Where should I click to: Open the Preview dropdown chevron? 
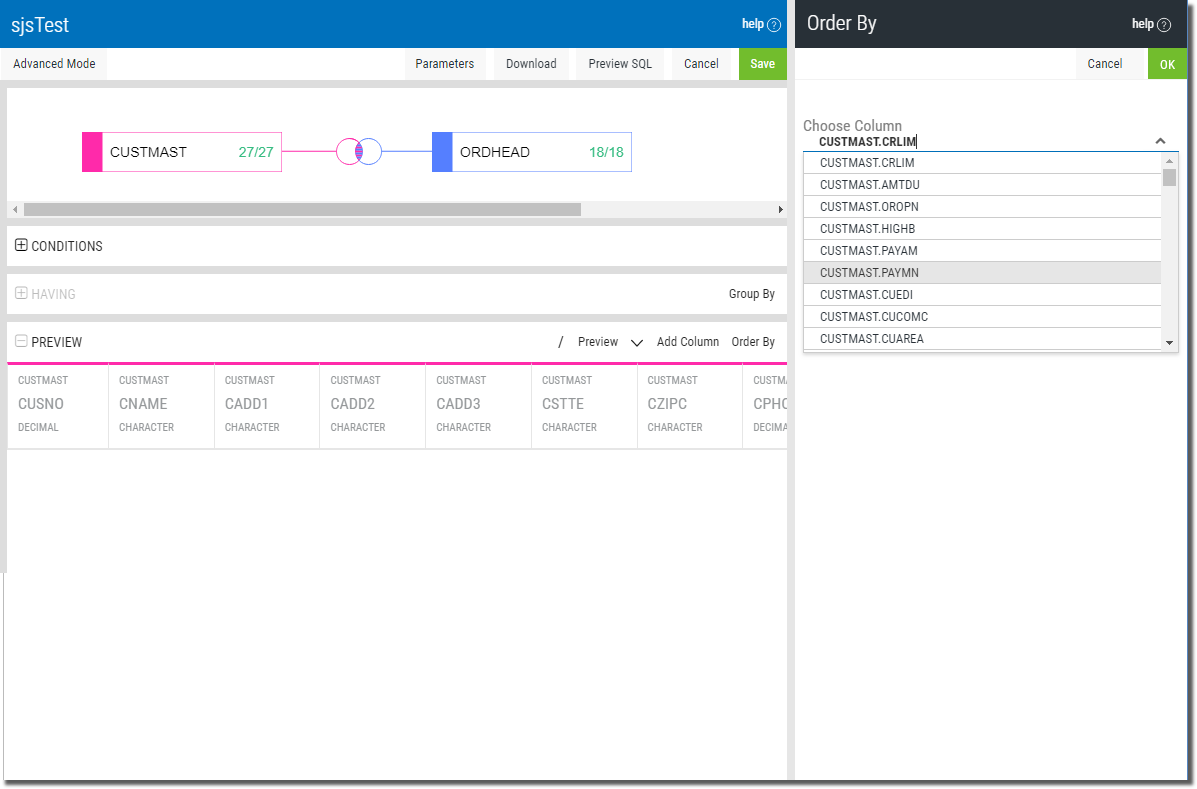[637, 343]
